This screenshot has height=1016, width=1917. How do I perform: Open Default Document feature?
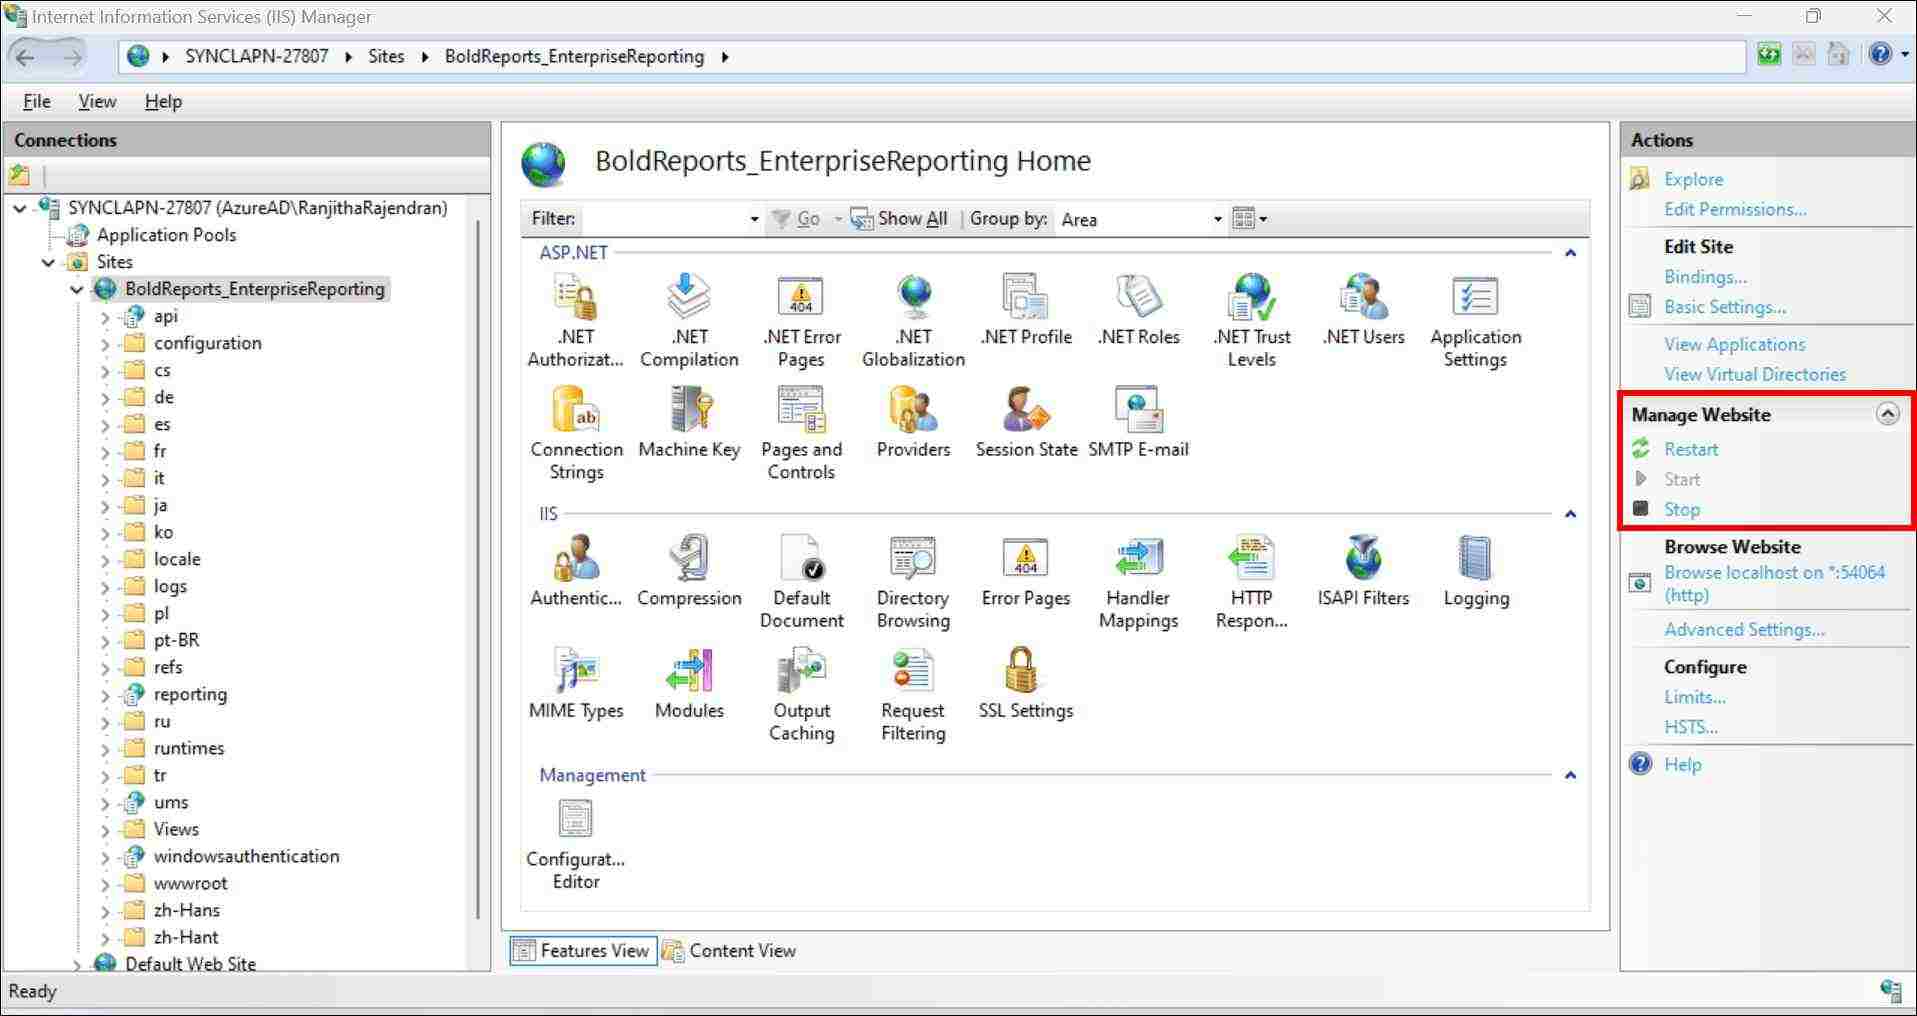click(x=801, y=581)
